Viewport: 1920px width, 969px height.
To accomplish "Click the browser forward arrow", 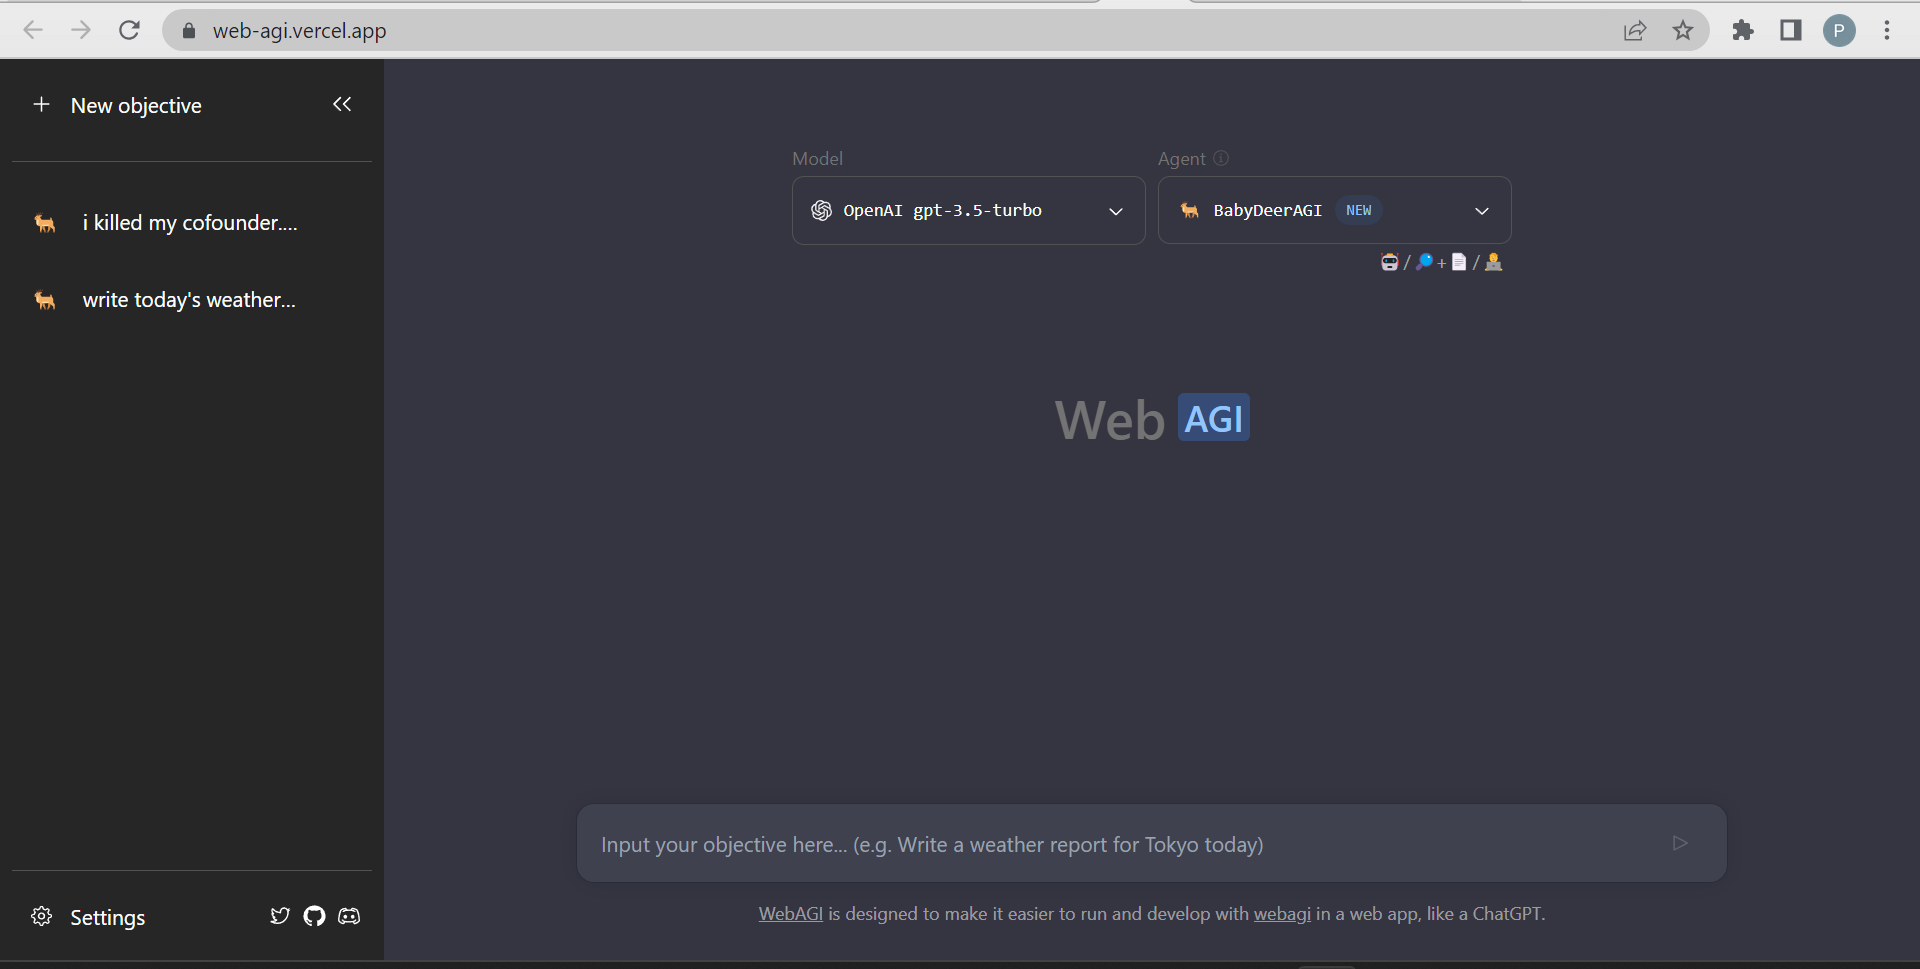I will pyautogui.click(x=81, y=30).
